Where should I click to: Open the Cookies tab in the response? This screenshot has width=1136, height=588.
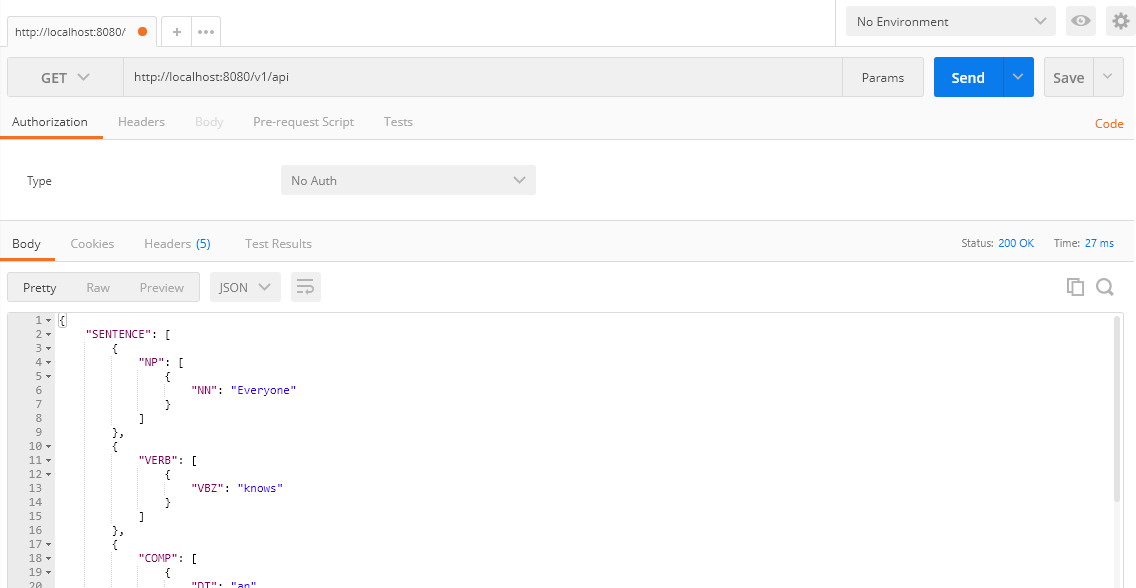tap(92, 243)
